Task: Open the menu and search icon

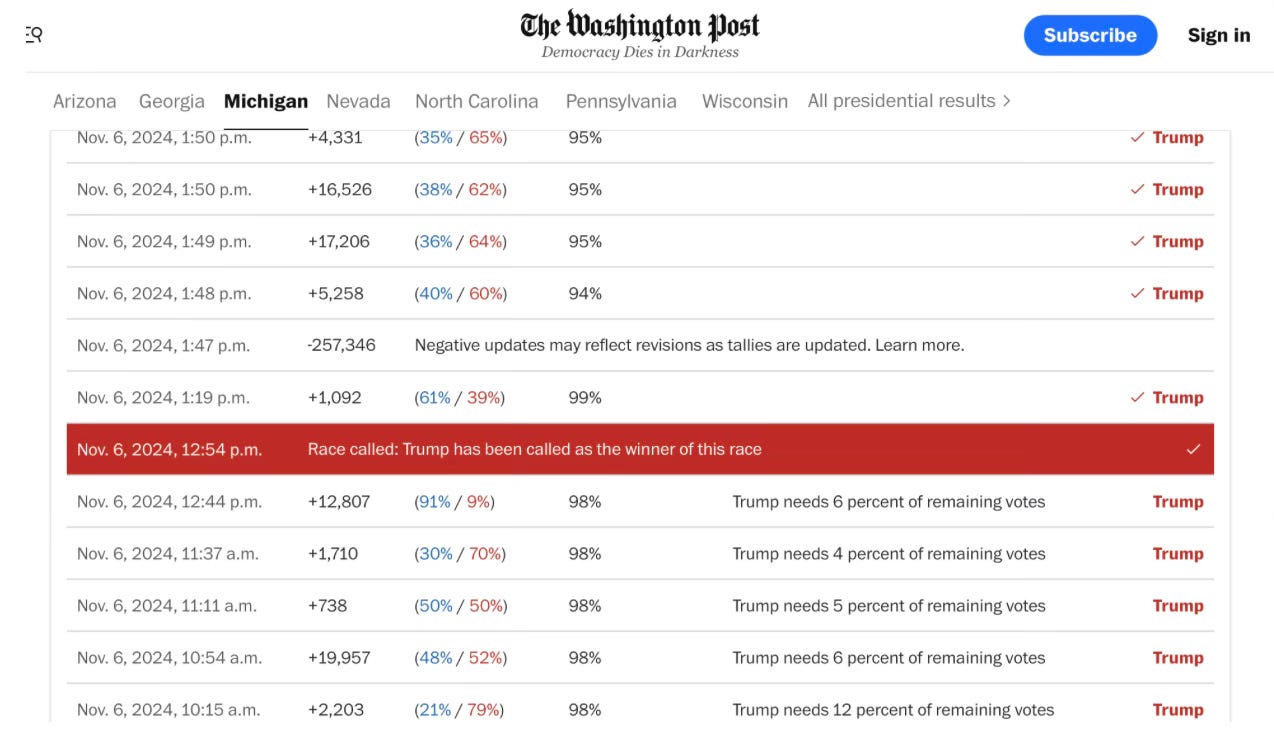Action: coord(34,35)
